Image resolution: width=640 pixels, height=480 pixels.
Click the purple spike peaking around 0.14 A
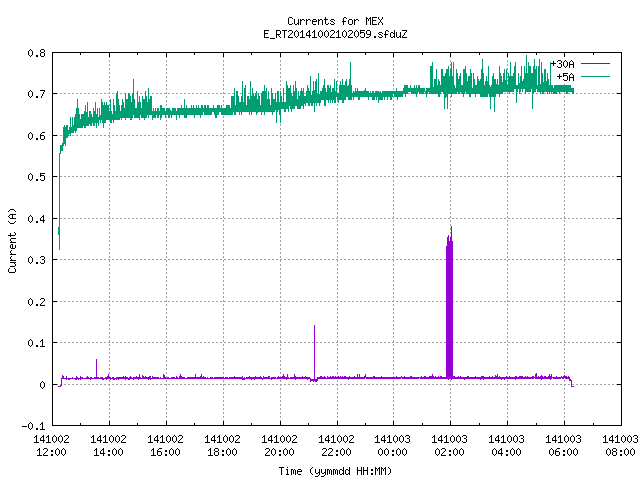tap(314, 351)
